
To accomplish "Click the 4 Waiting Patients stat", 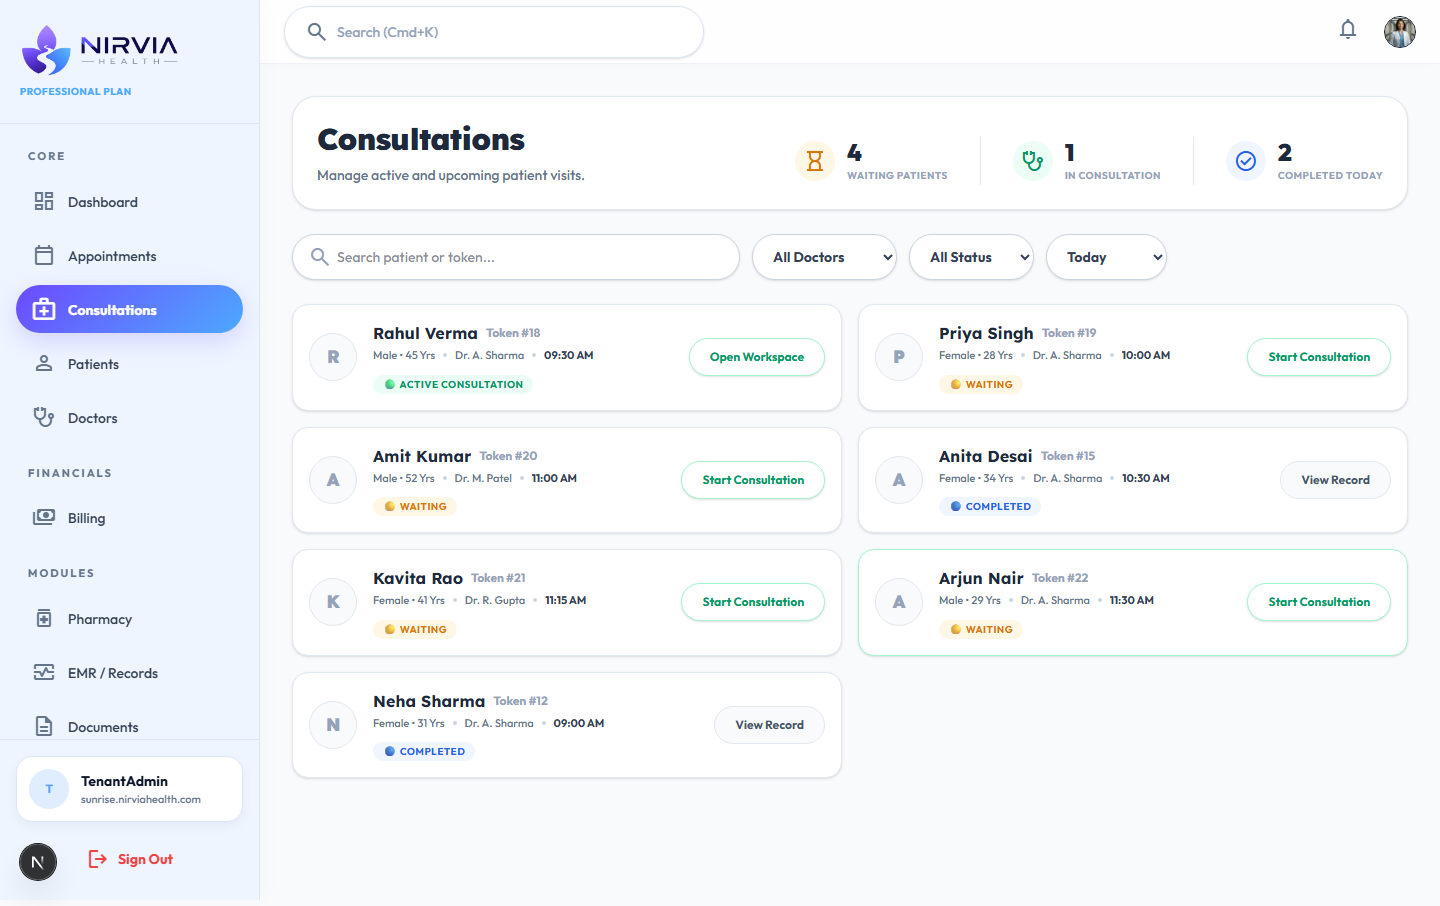I will [x=871, y=161].
